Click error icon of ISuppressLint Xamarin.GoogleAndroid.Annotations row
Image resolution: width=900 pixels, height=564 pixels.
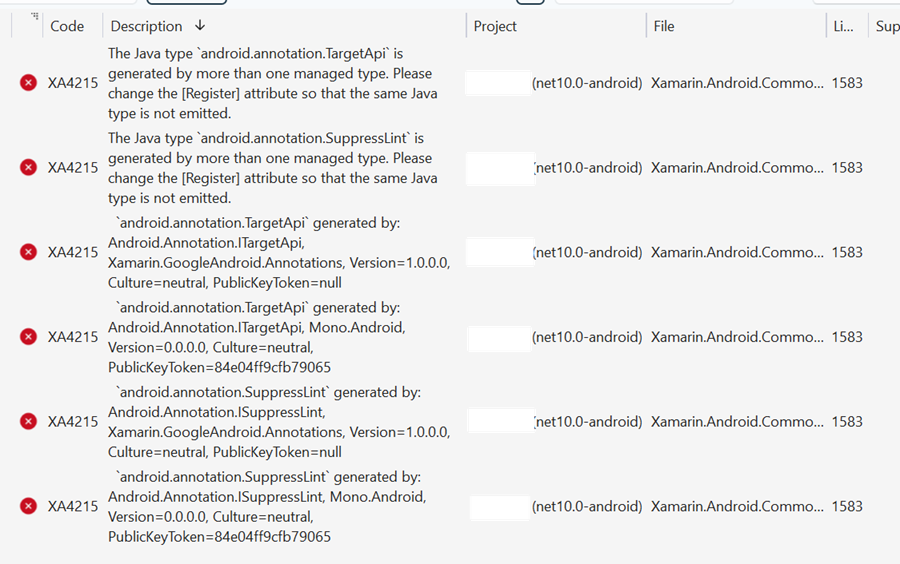coord(28,421)
